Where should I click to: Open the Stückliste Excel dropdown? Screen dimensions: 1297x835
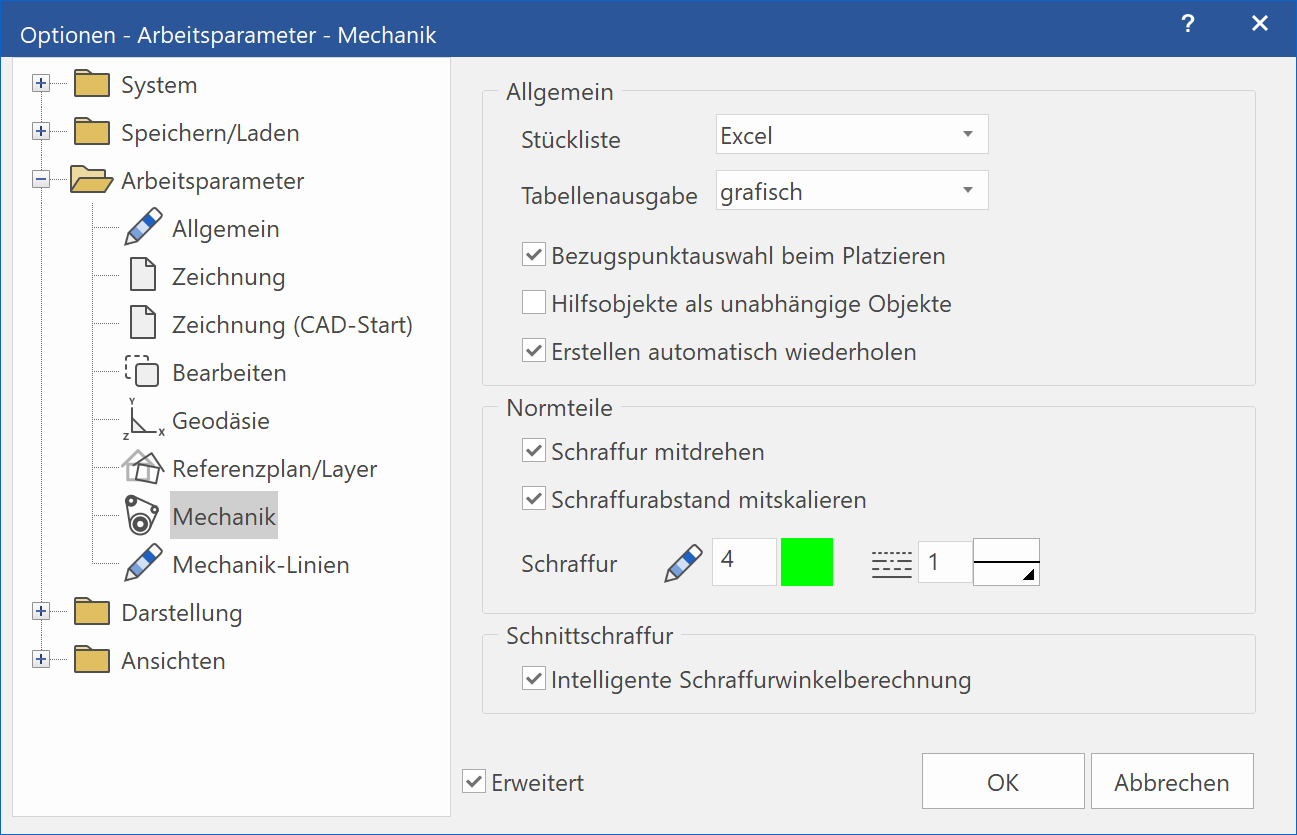tap(852, 135)
